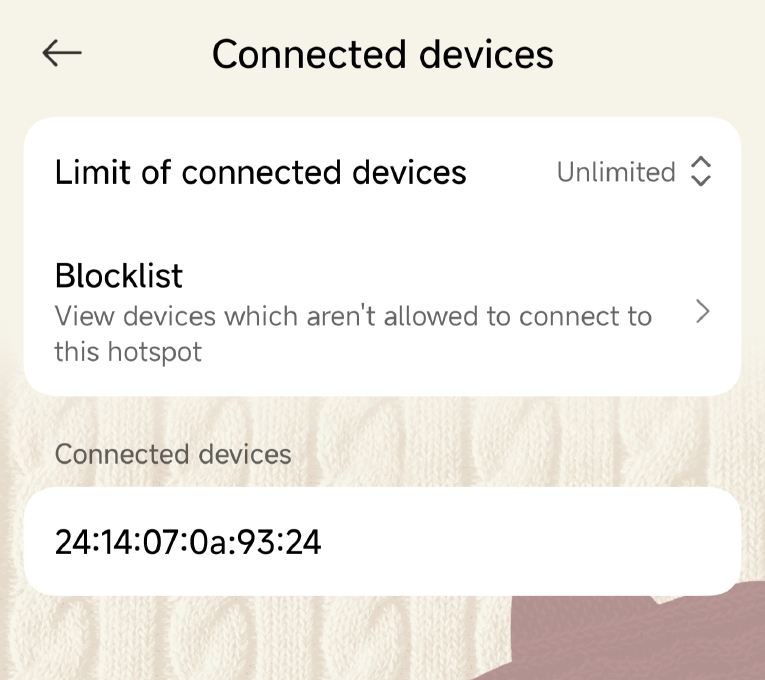The width and height of the screenshot is (765, 680).
Task: Click the Connected devices section header
Action: click(173, 455)
